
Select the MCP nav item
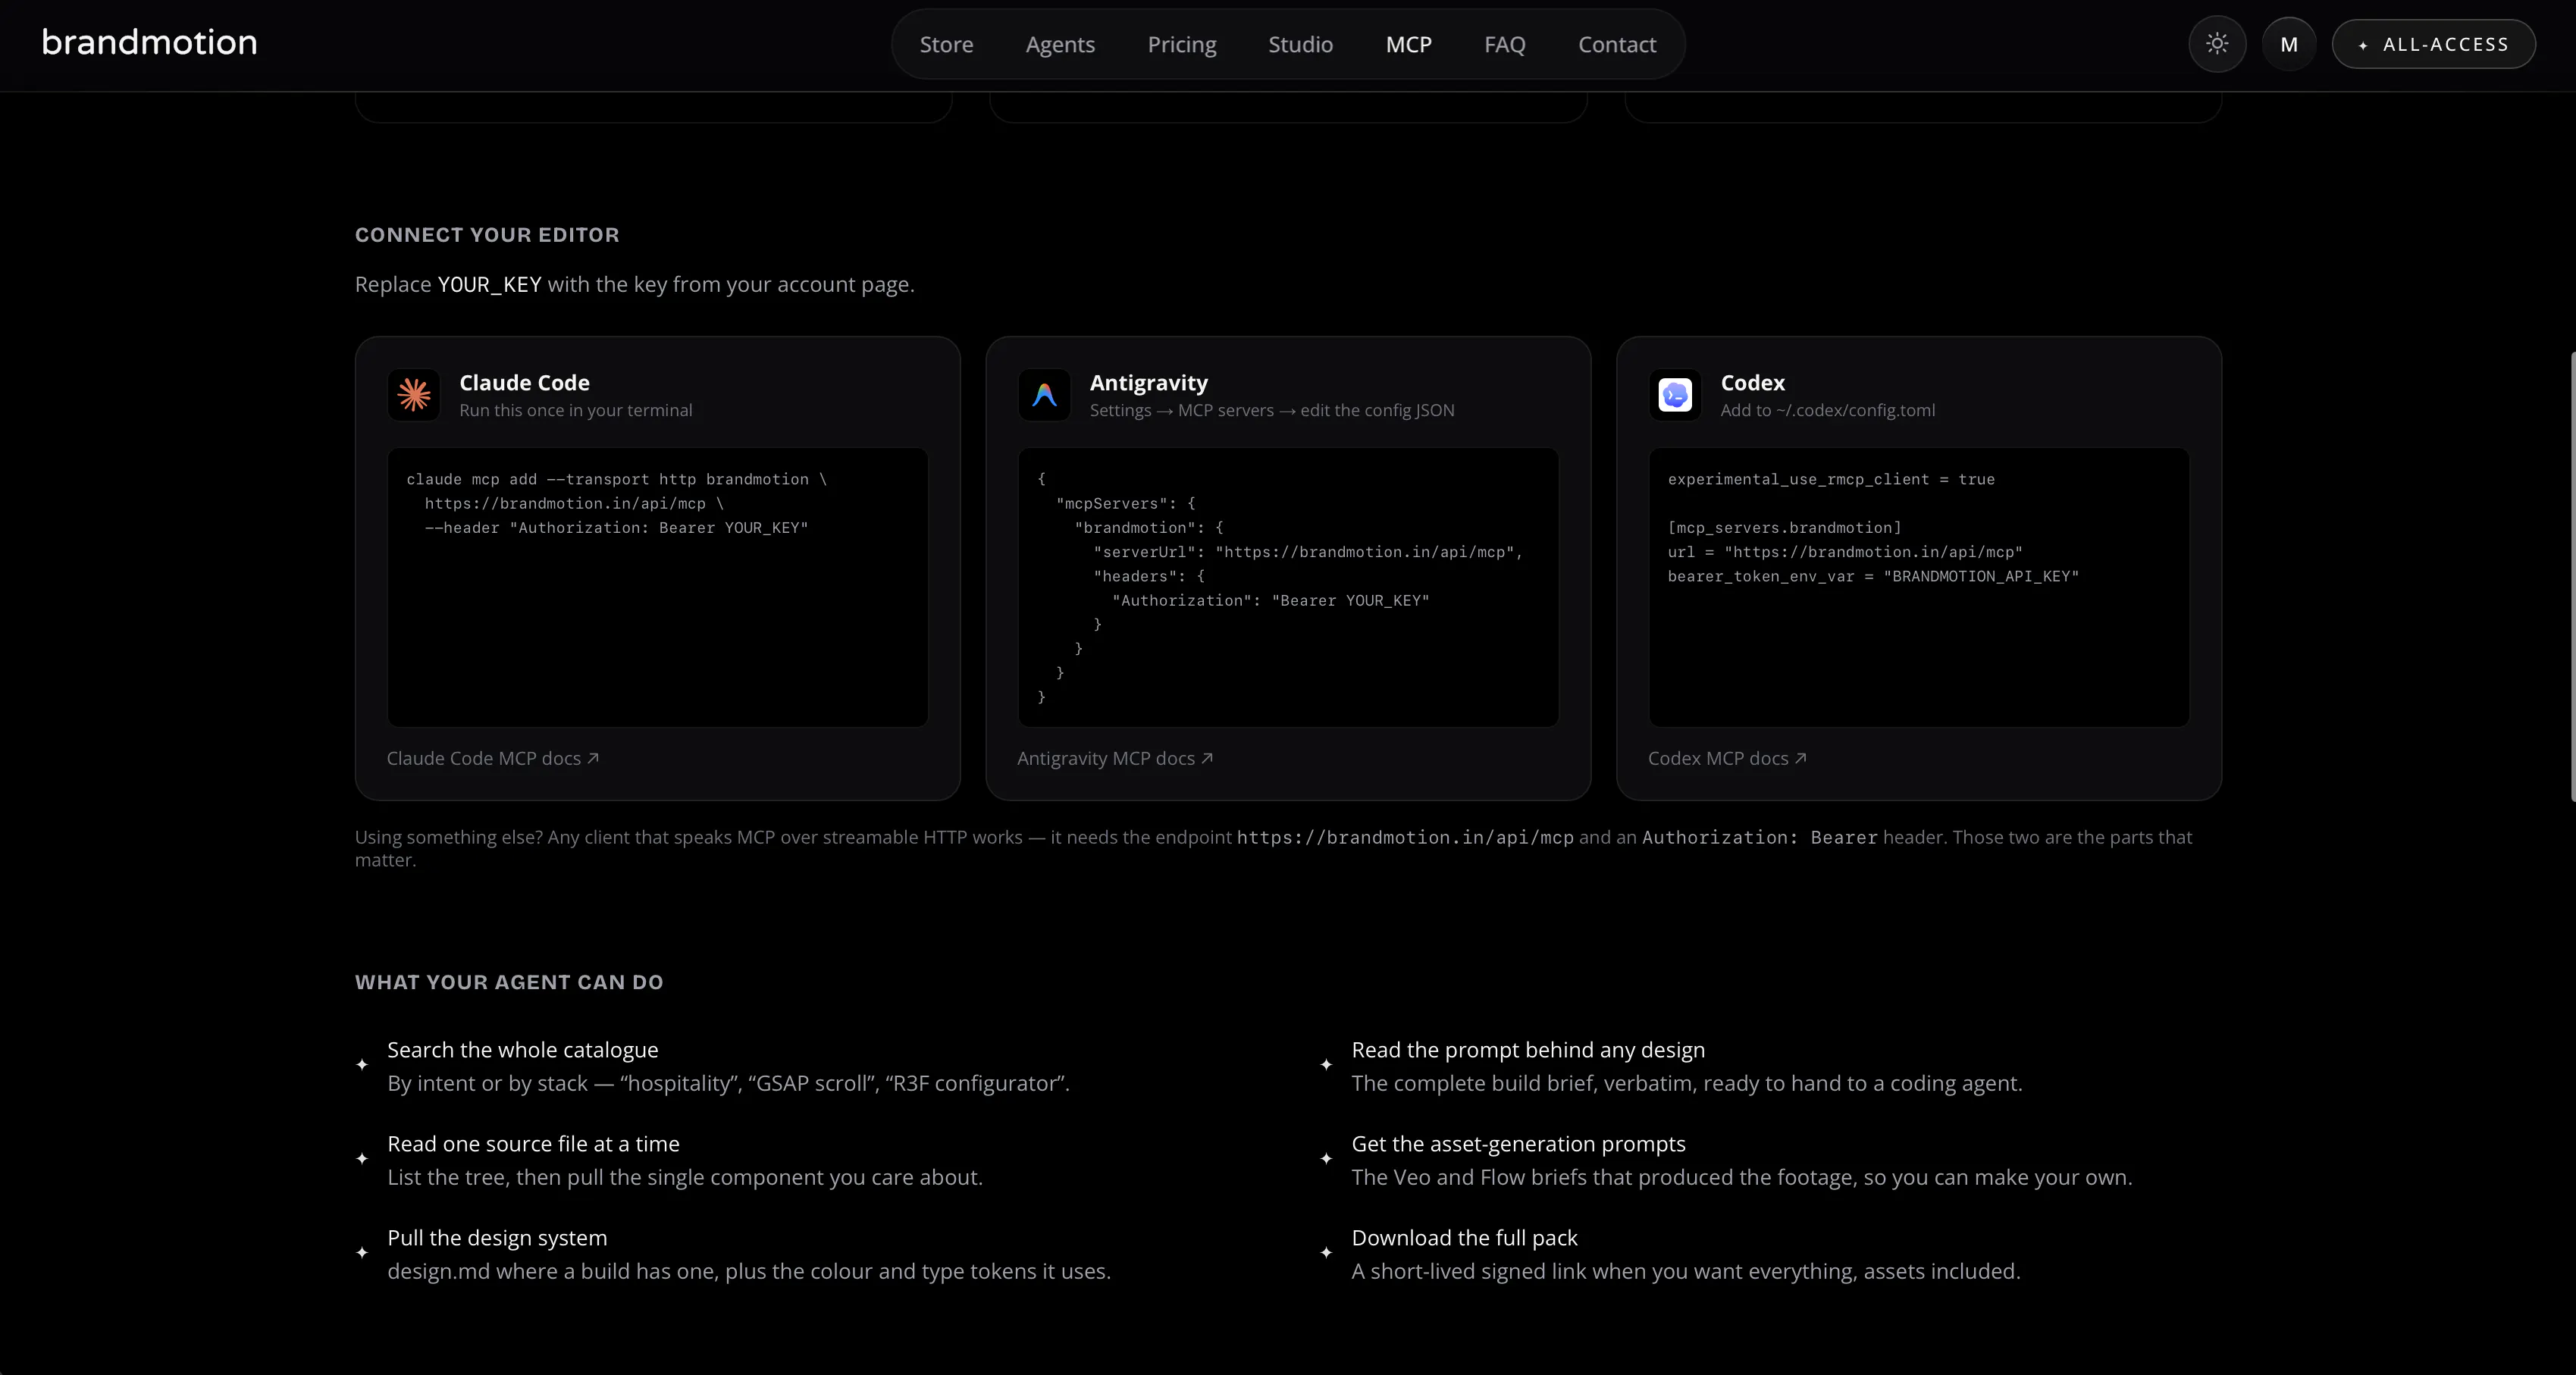coord(1408,44)
